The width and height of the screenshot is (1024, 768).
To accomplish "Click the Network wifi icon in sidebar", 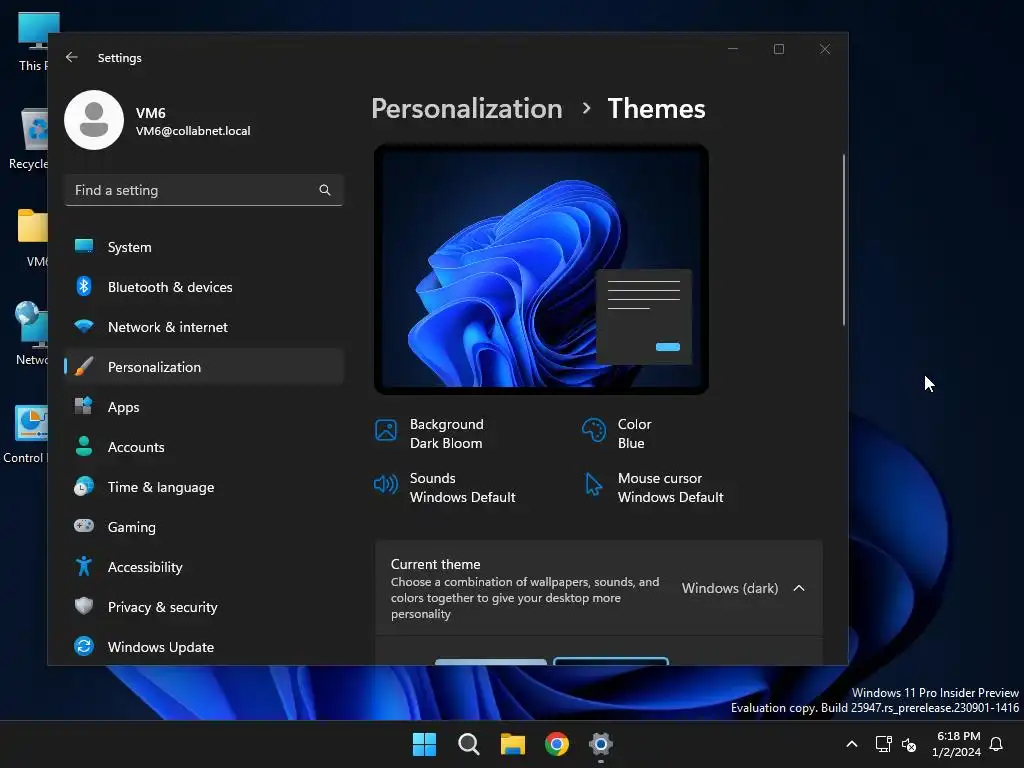I will (84, 327).
